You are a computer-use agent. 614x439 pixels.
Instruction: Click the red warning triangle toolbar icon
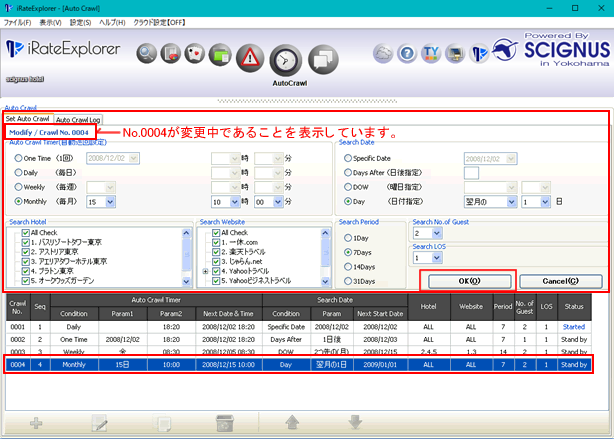(x=250, y=54)
